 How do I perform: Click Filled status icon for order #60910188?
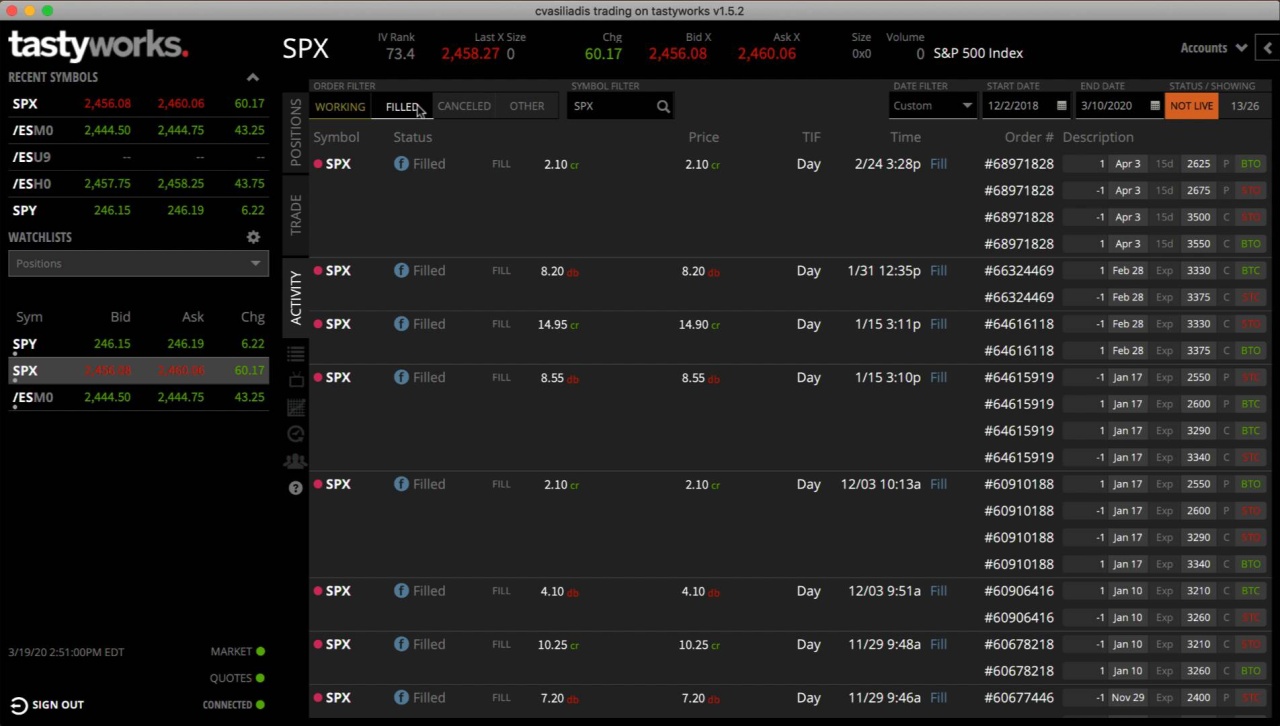tap(401, 484)
